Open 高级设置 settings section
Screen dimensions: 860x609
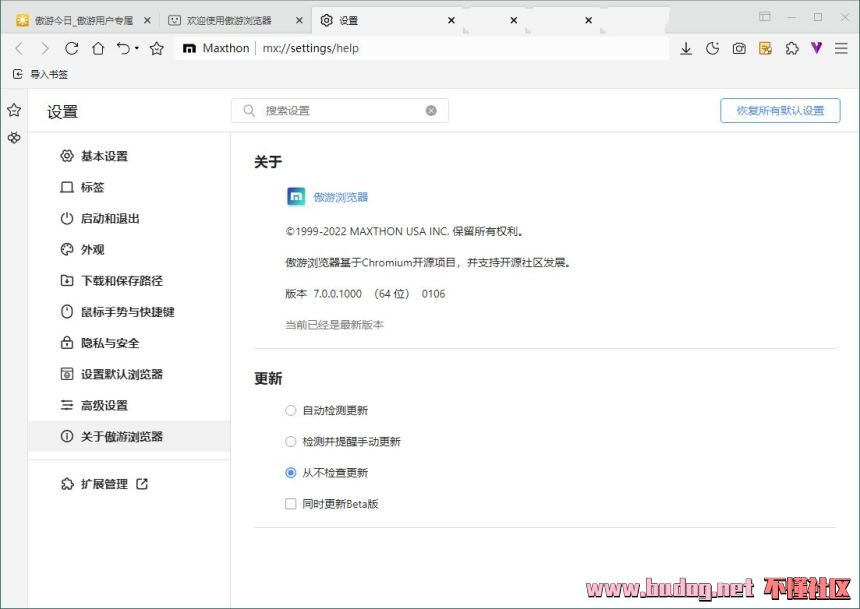pos(104,405)
